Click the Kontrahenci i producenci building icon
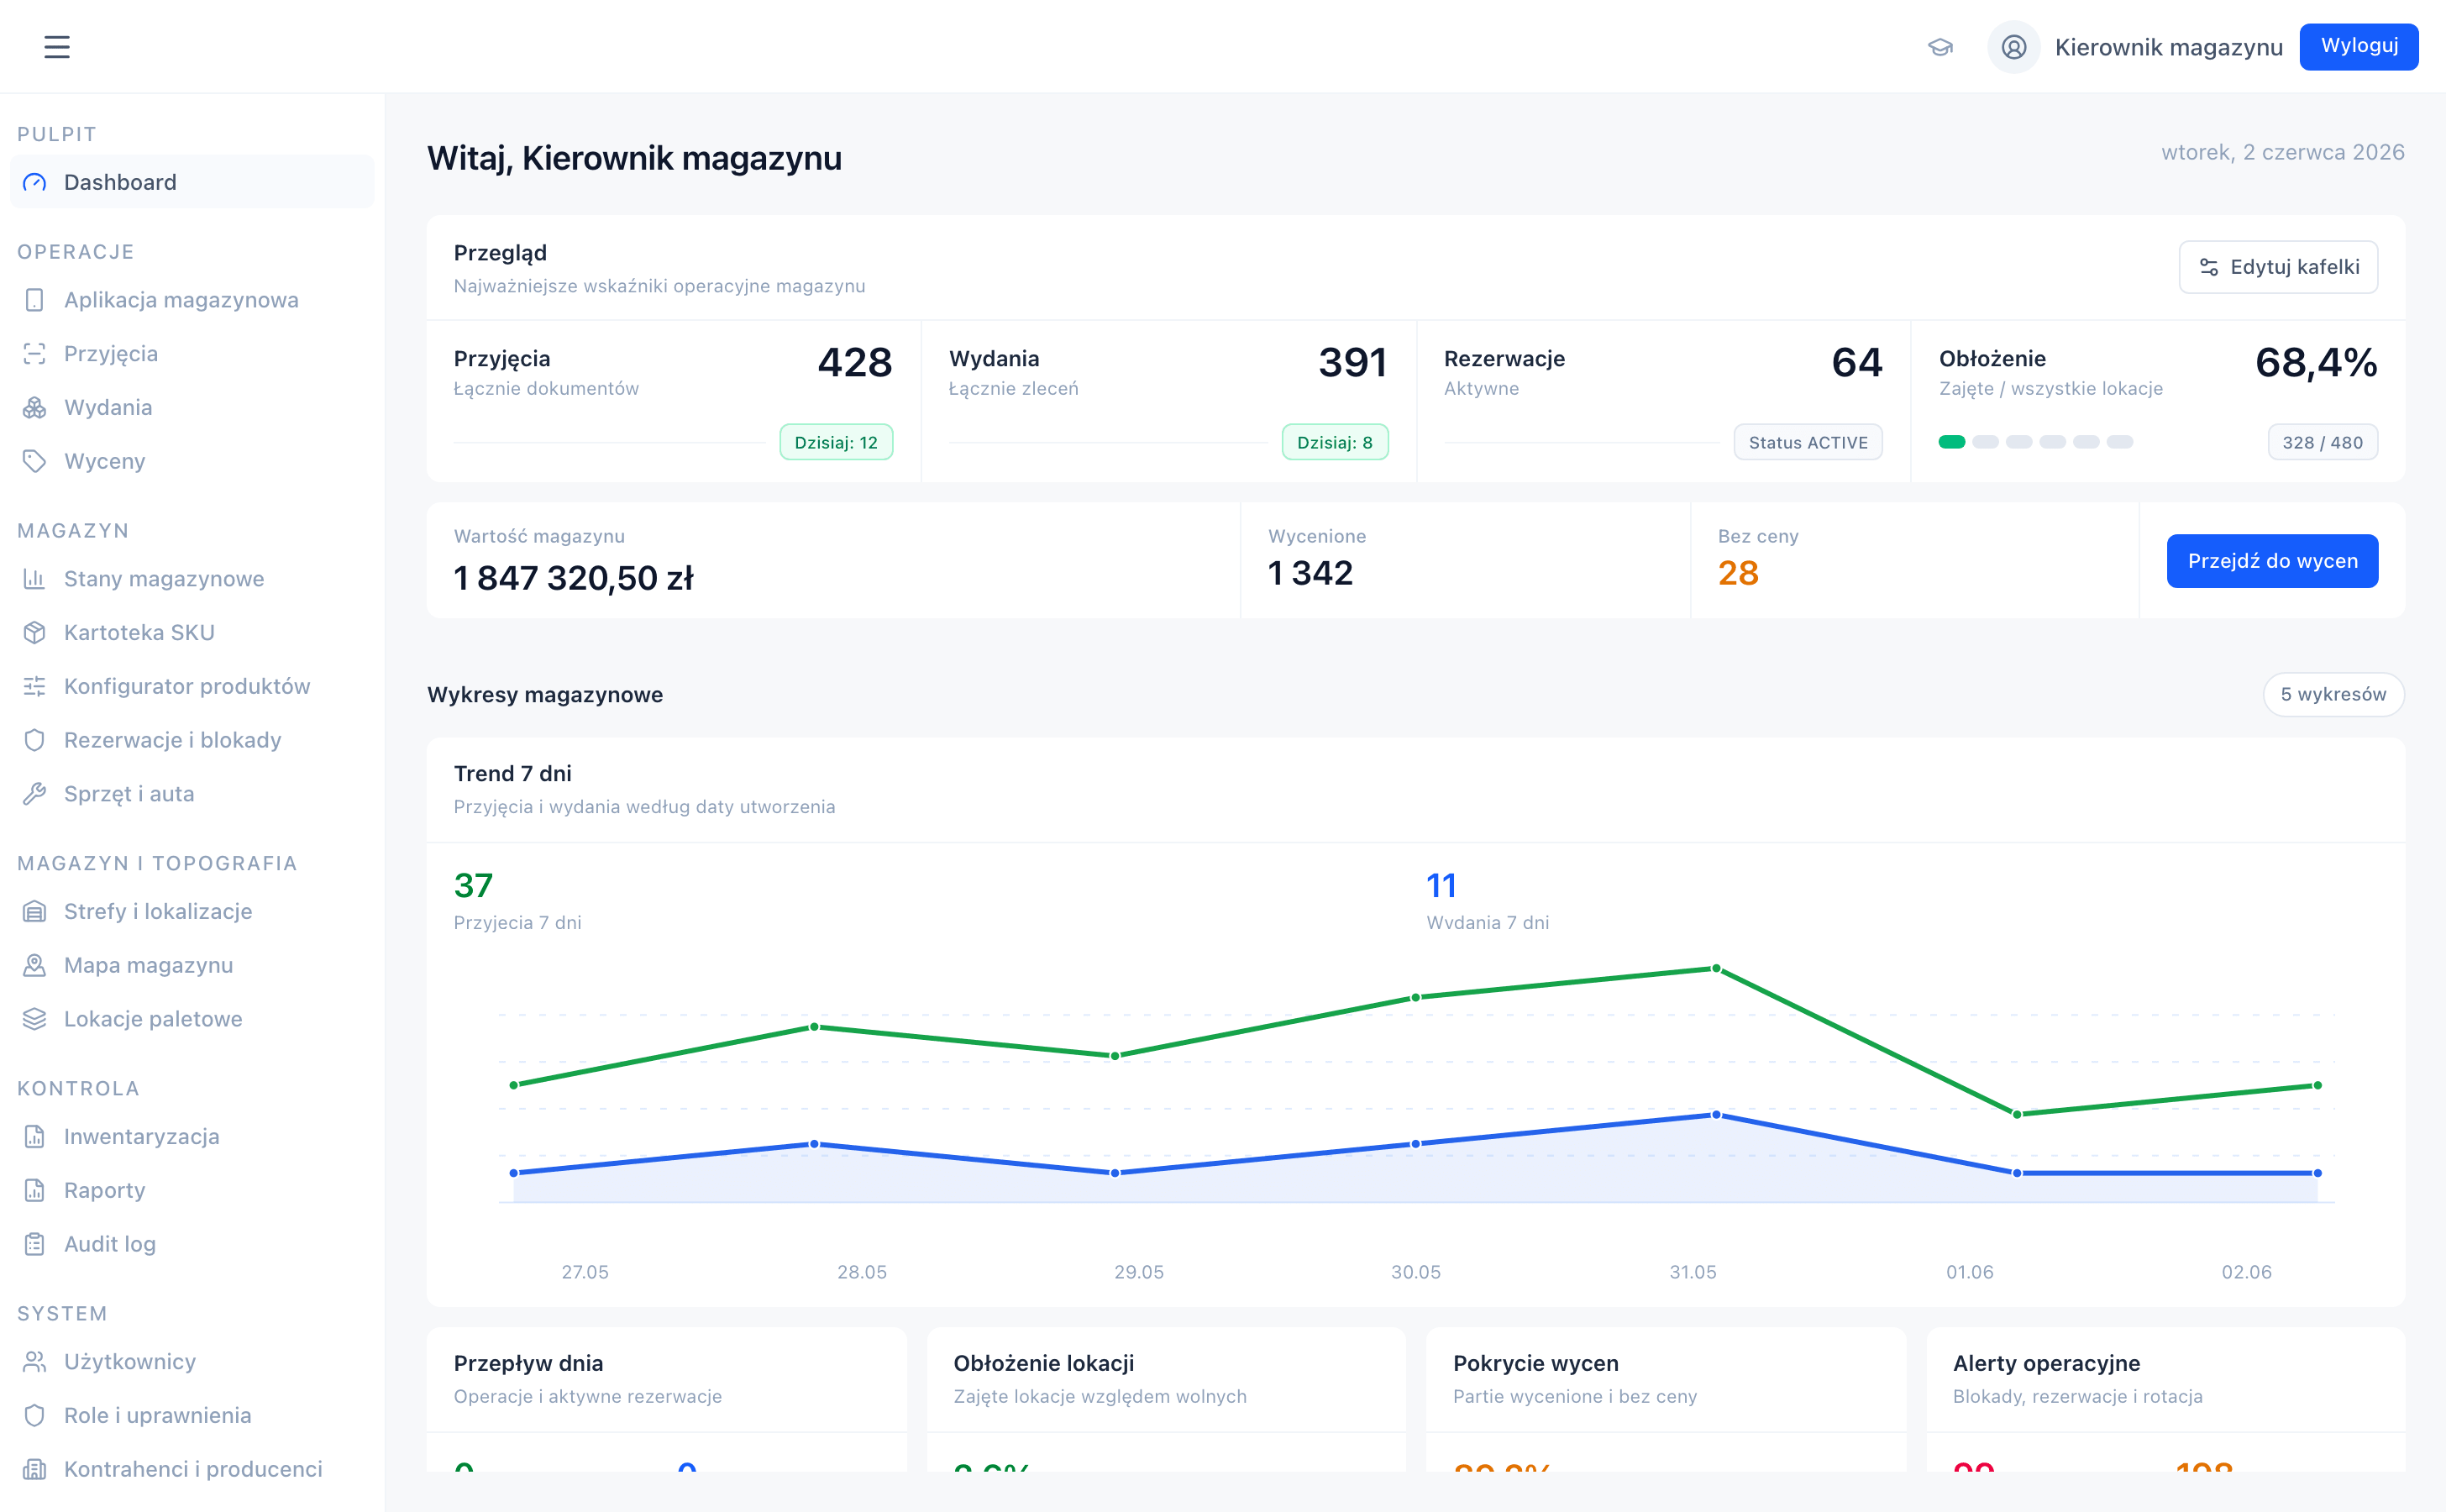 point(35,1470)
